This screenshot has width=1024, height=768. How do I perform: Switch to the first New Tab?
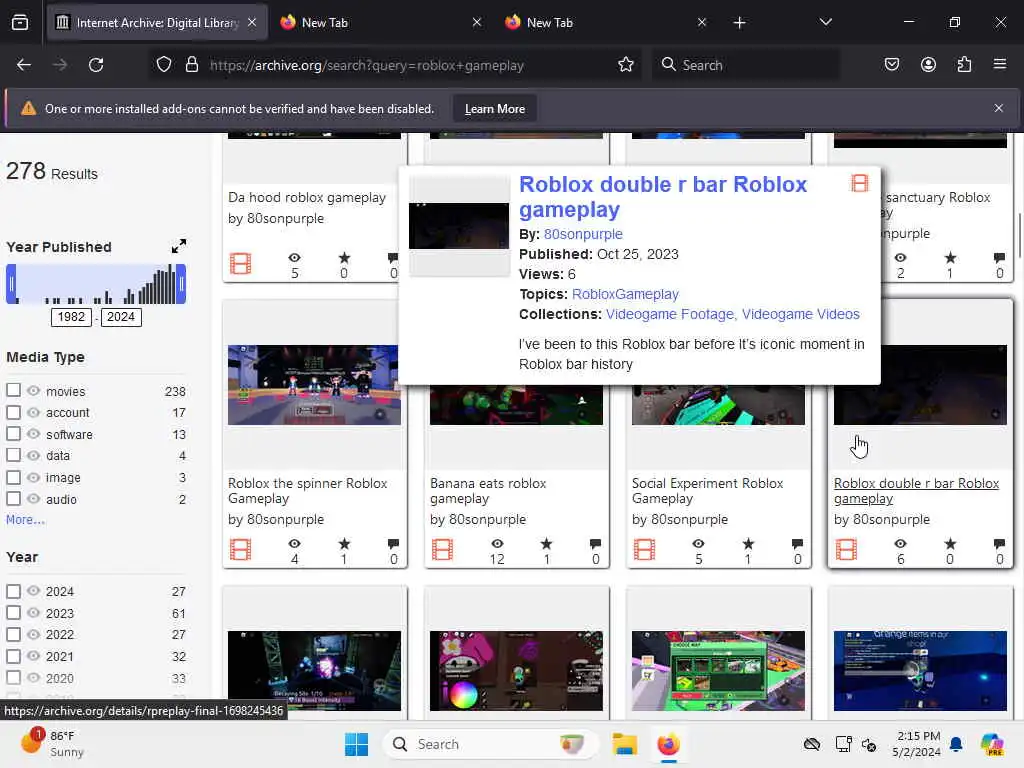(x=382, y=22)
